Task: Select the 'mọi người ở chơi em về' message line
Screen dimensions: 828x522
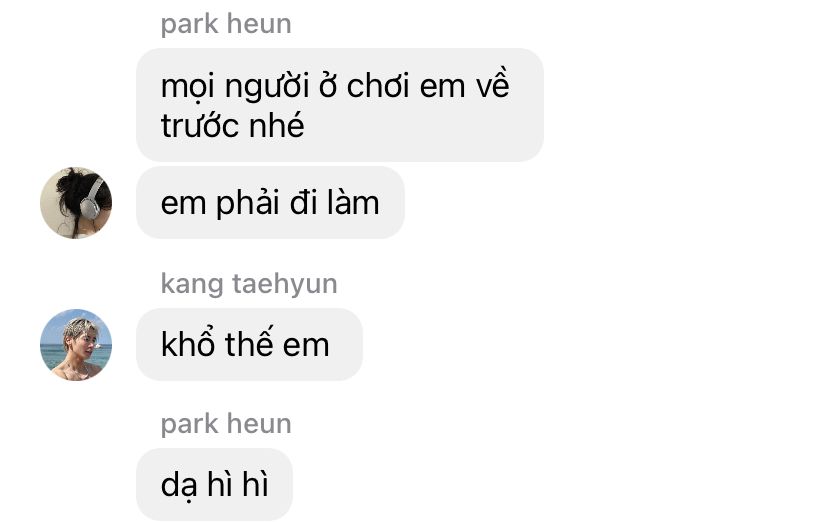Action: 335,84
